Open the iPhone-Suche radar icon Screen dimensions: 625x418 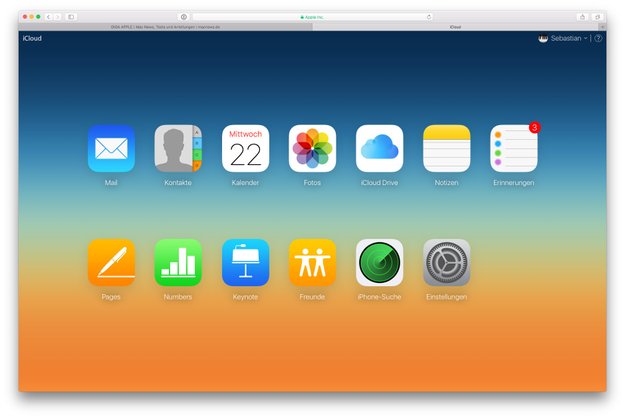[379, 262]
